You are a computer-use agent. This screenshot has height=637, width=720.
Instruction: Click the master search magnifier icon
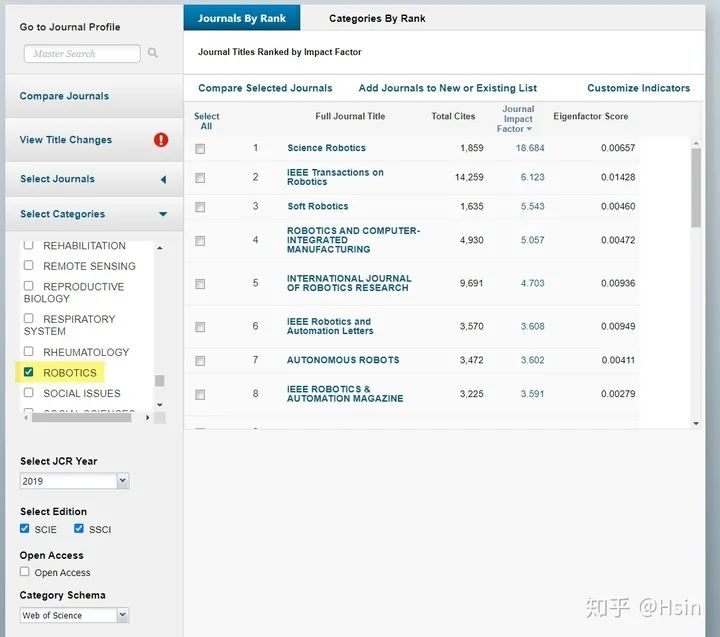click(153, 53)
